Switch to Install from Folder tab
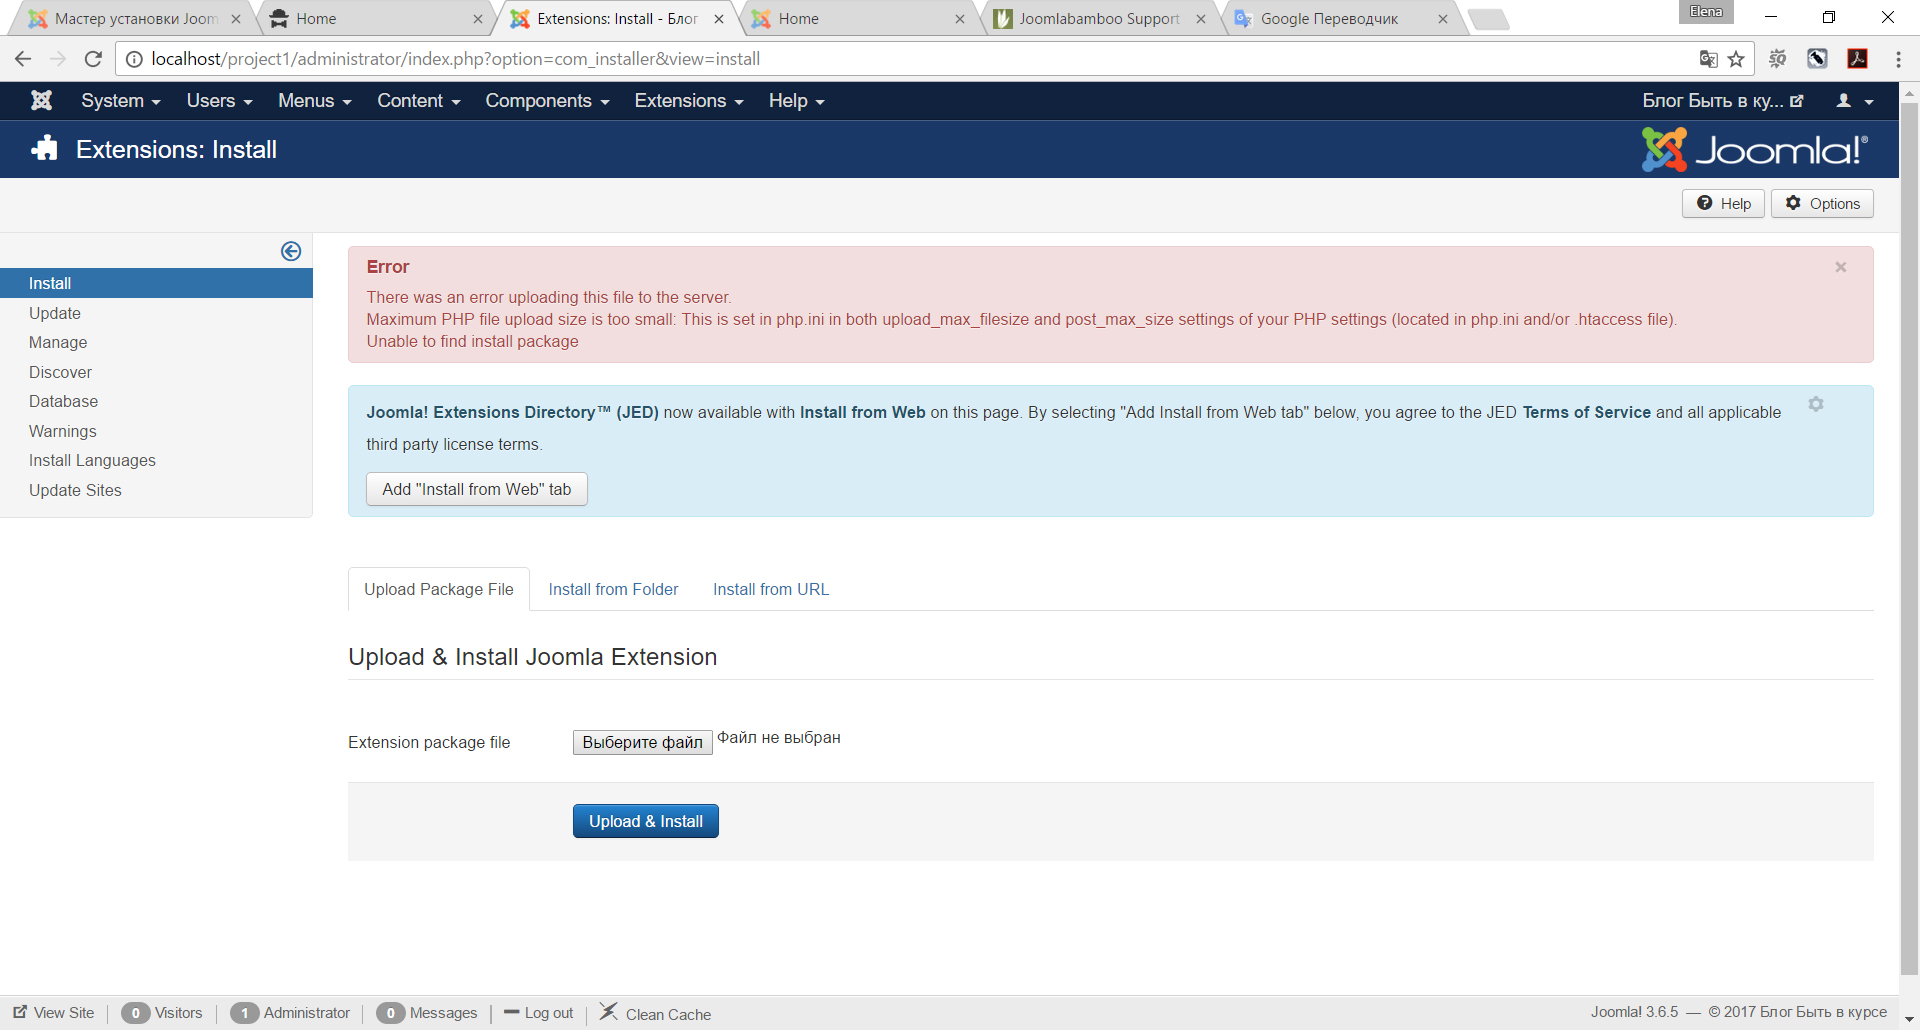1920x1030 pixels. (613, 589)
